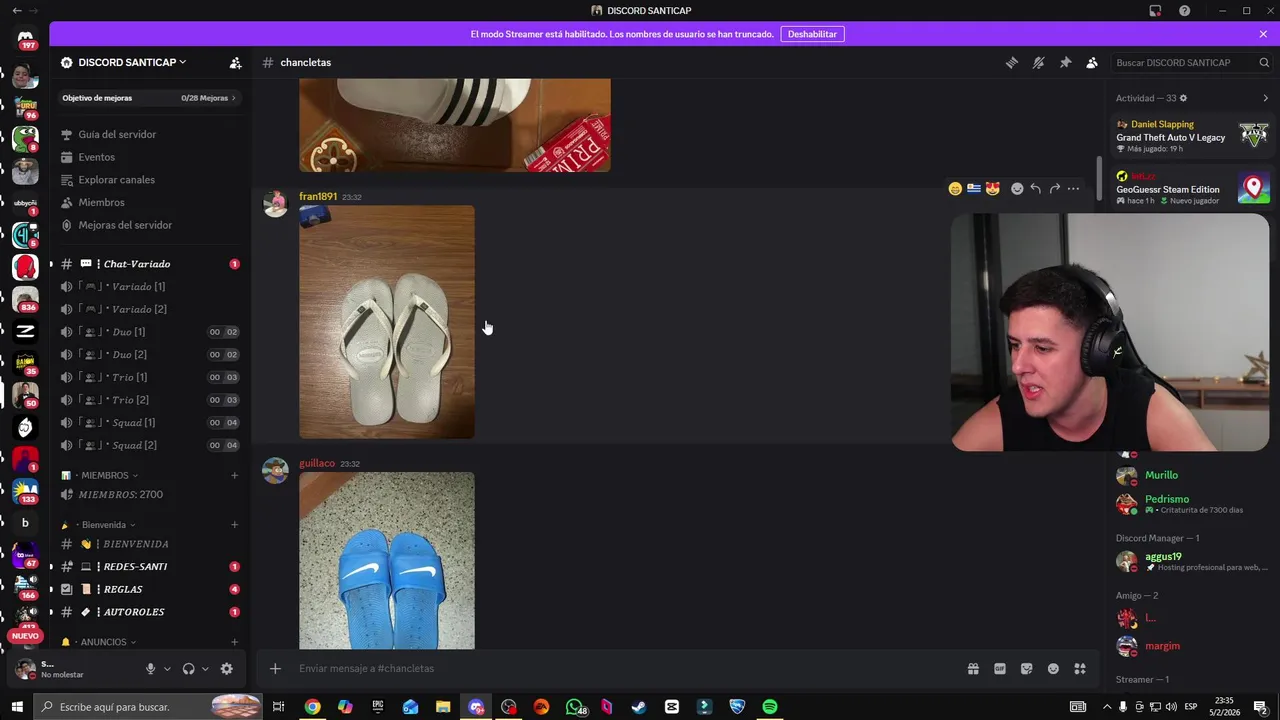
Task: Open more options ellipsis on message toolbar
Action: [x=1073, y=188]
